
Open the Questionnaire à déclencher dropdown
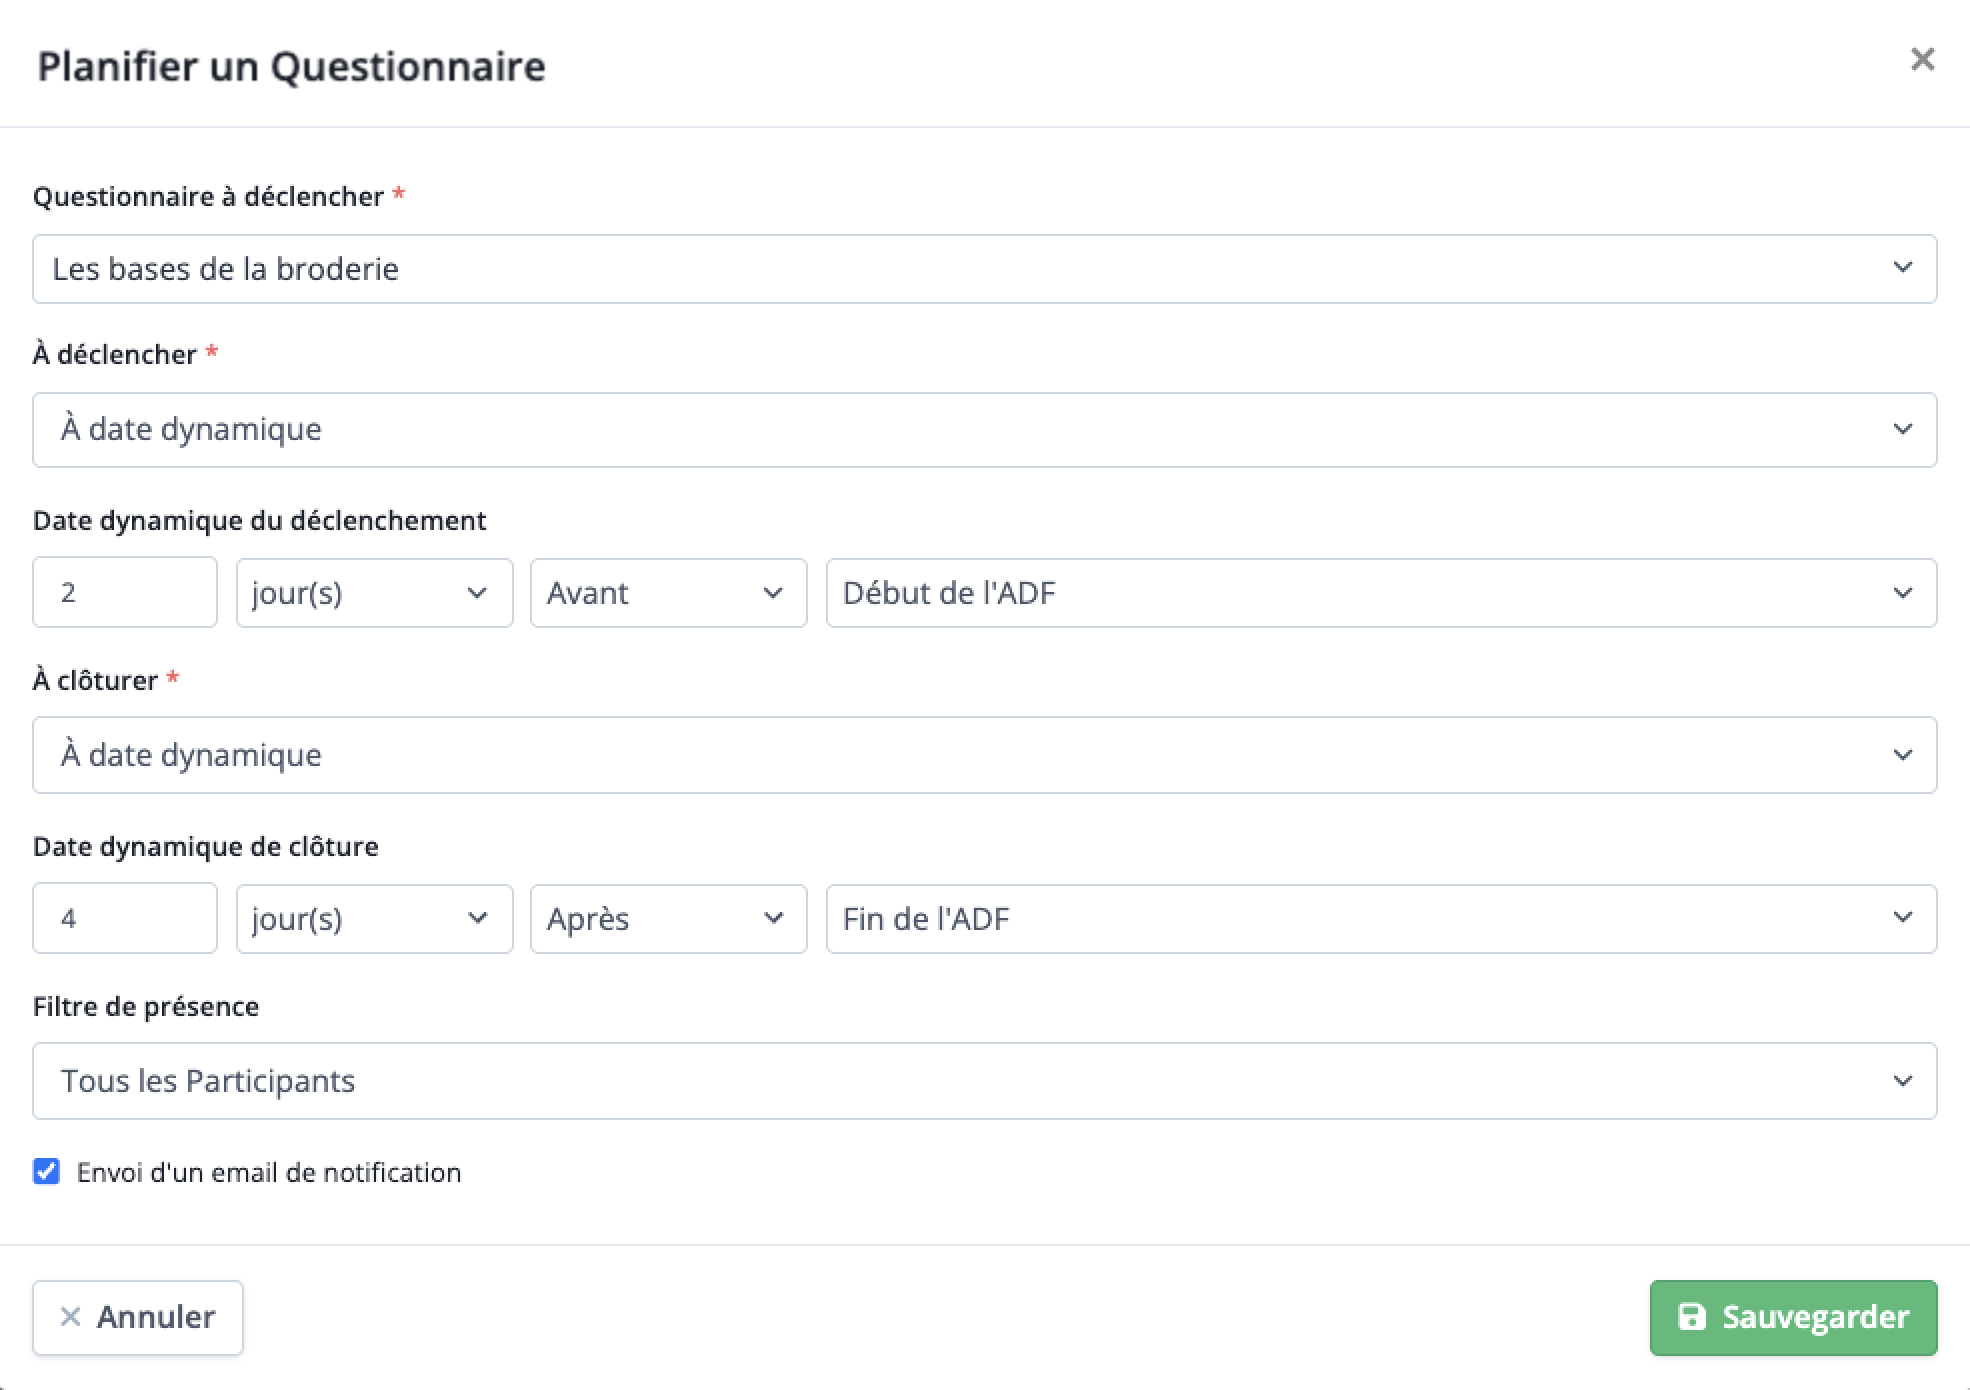(984, 269)
